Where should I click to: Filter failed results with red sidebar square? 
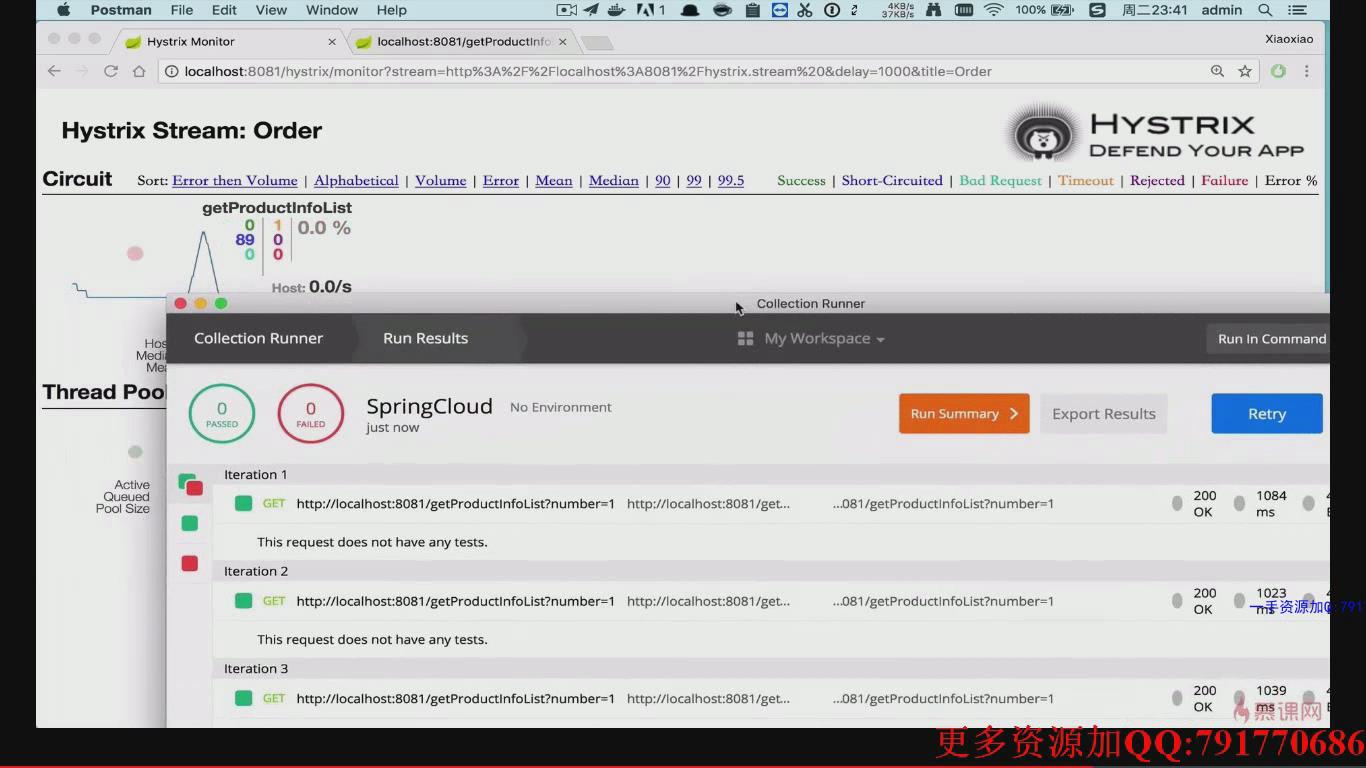tap(189, 564)
